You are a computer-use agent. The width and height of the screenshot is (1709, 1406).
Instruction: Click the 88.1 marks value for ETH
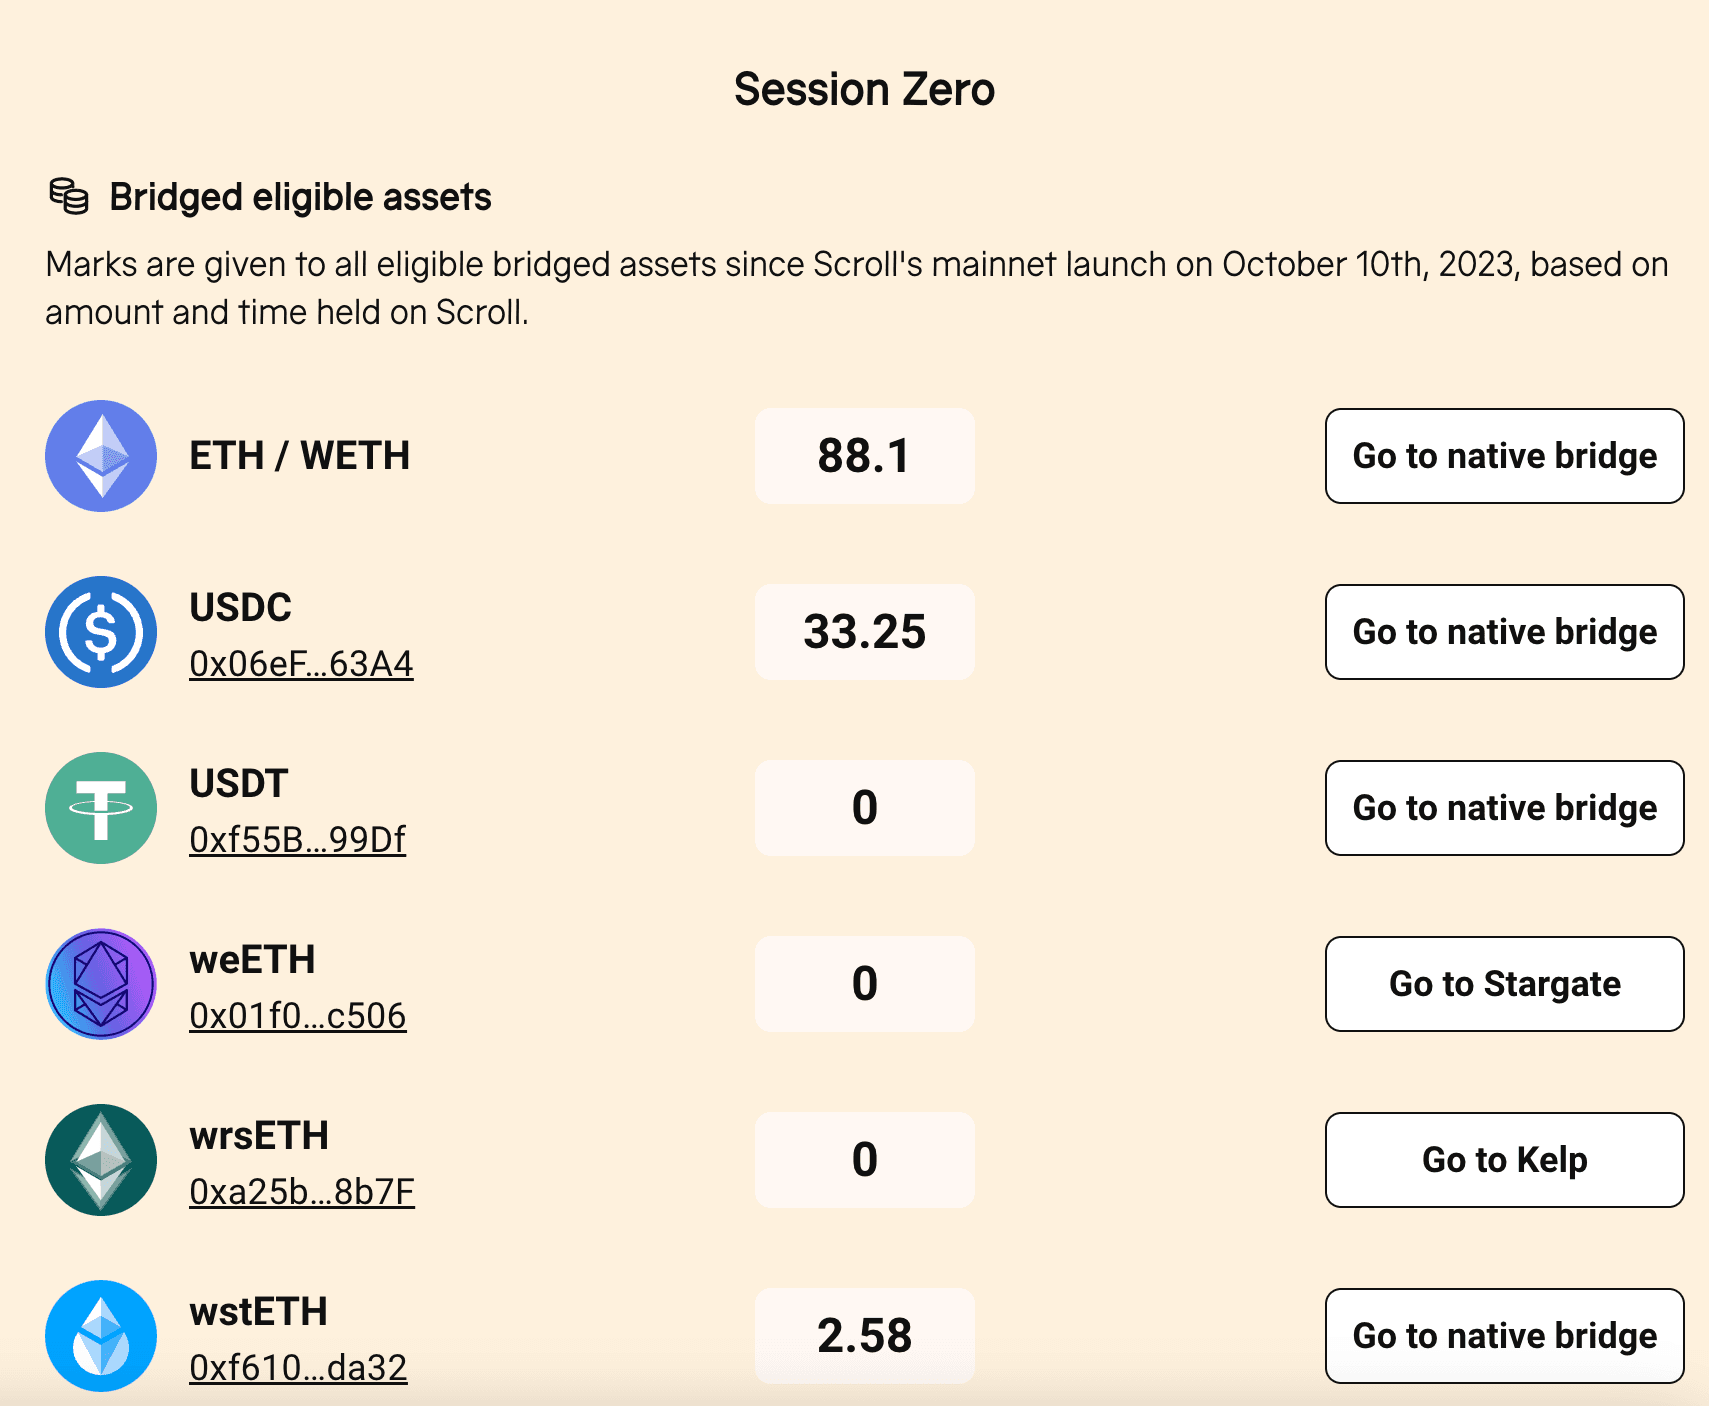pyautogui.click(x=865, y=456)
